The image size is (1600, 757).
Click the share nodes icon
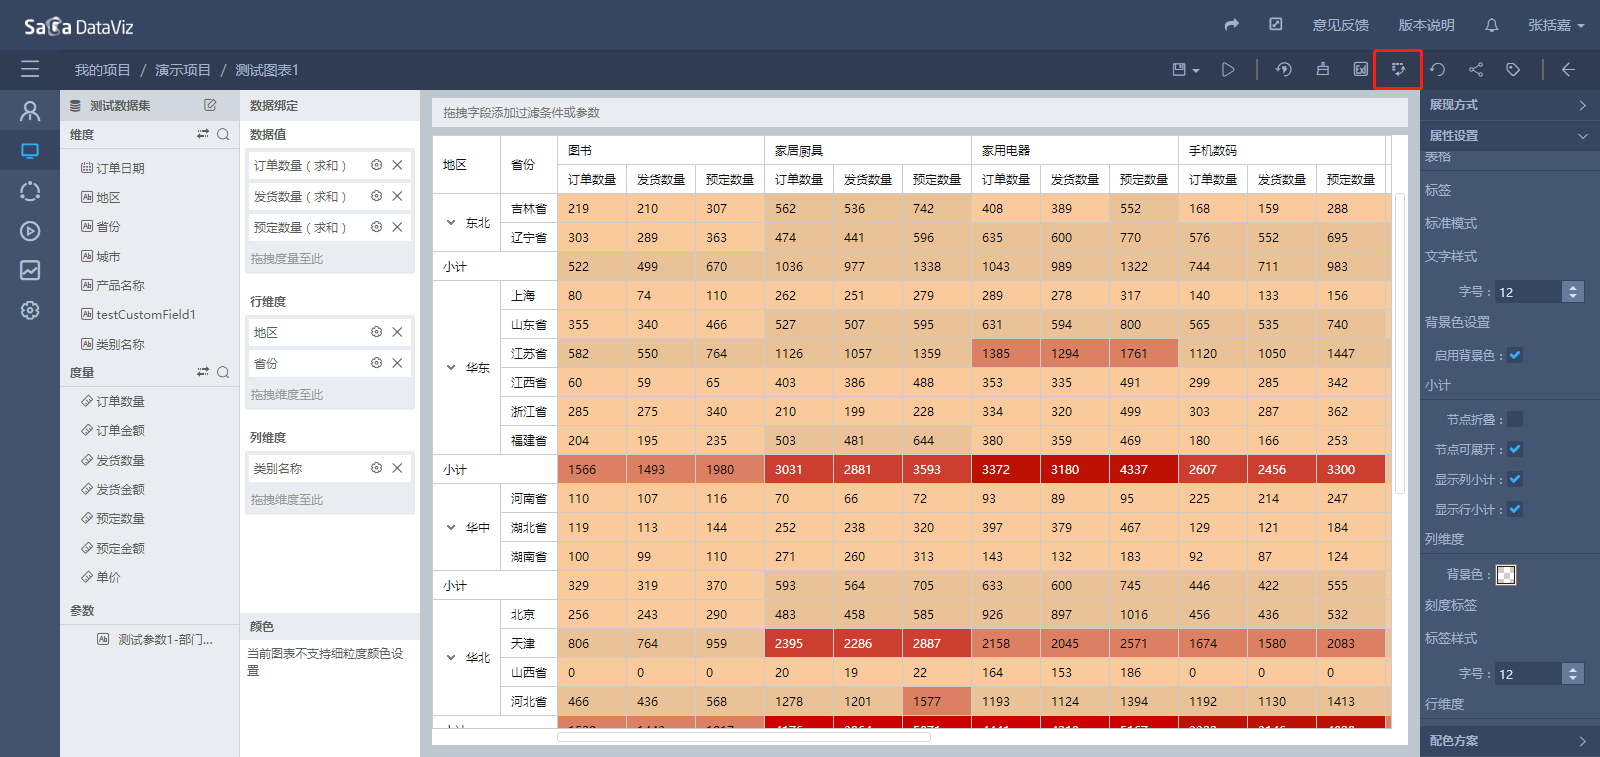[1476, 69]
